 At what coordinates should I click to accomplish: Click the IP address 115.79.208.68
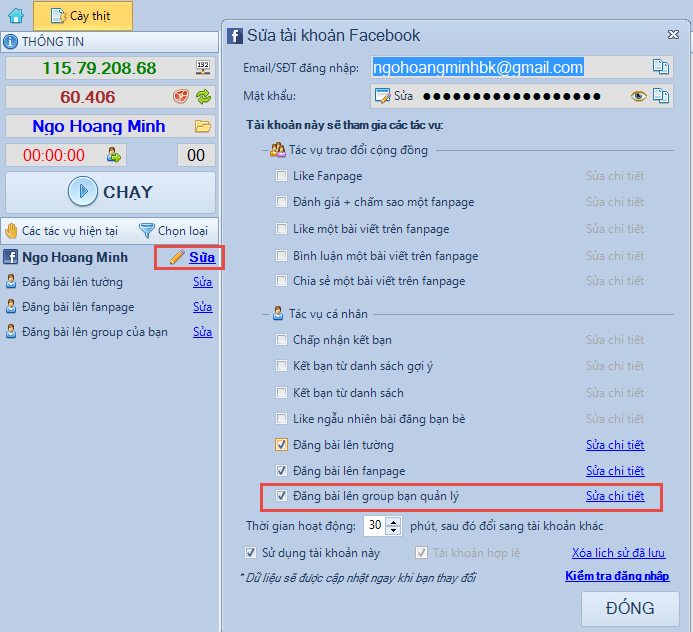point(99,68)
